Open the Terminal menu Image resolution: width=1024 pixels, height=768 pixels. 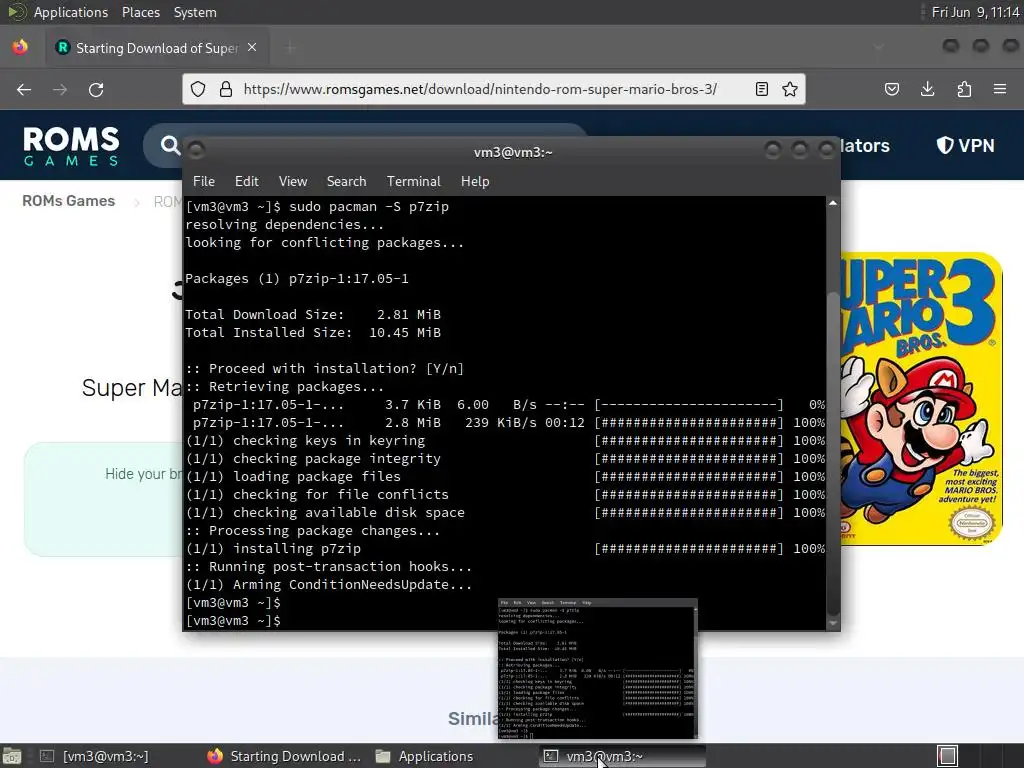[x=413, y=182]
